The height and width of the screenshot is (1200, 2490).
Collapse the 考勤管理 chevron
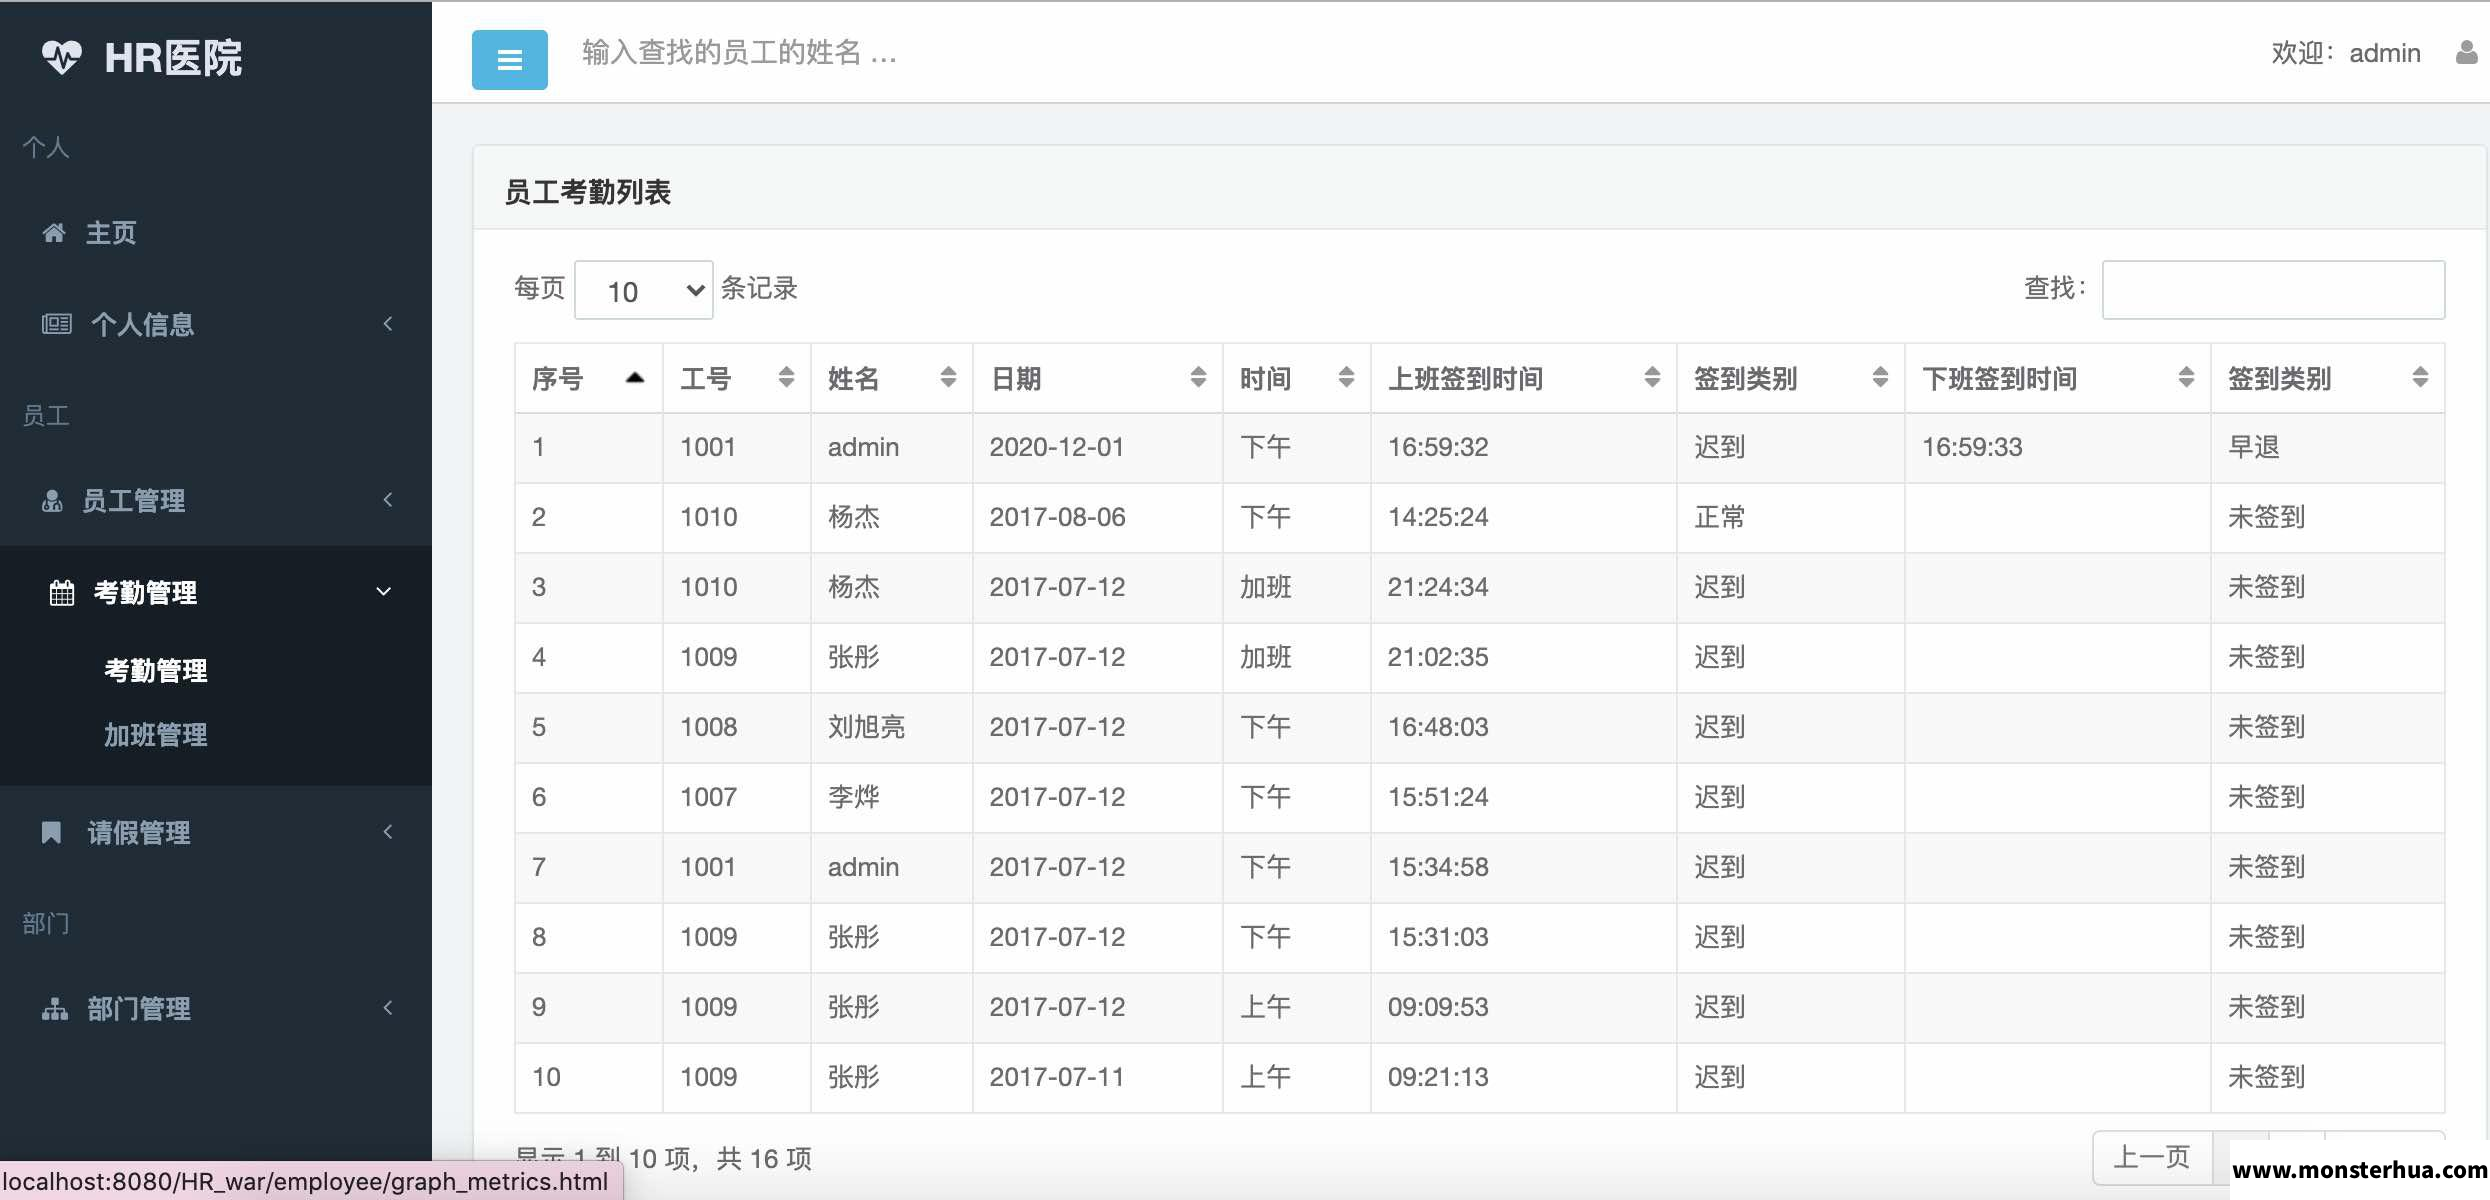click(x=383, y=591)
